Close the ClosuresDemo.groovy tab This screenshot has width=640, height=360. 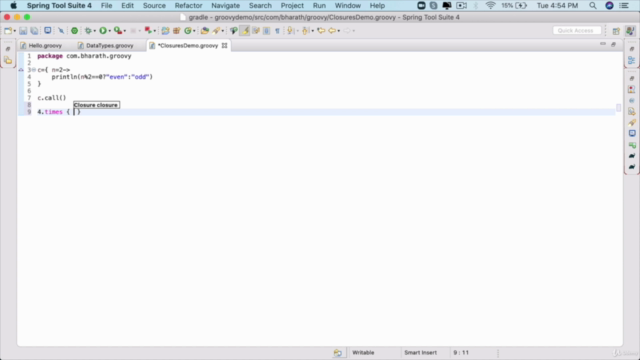point(224,46)
